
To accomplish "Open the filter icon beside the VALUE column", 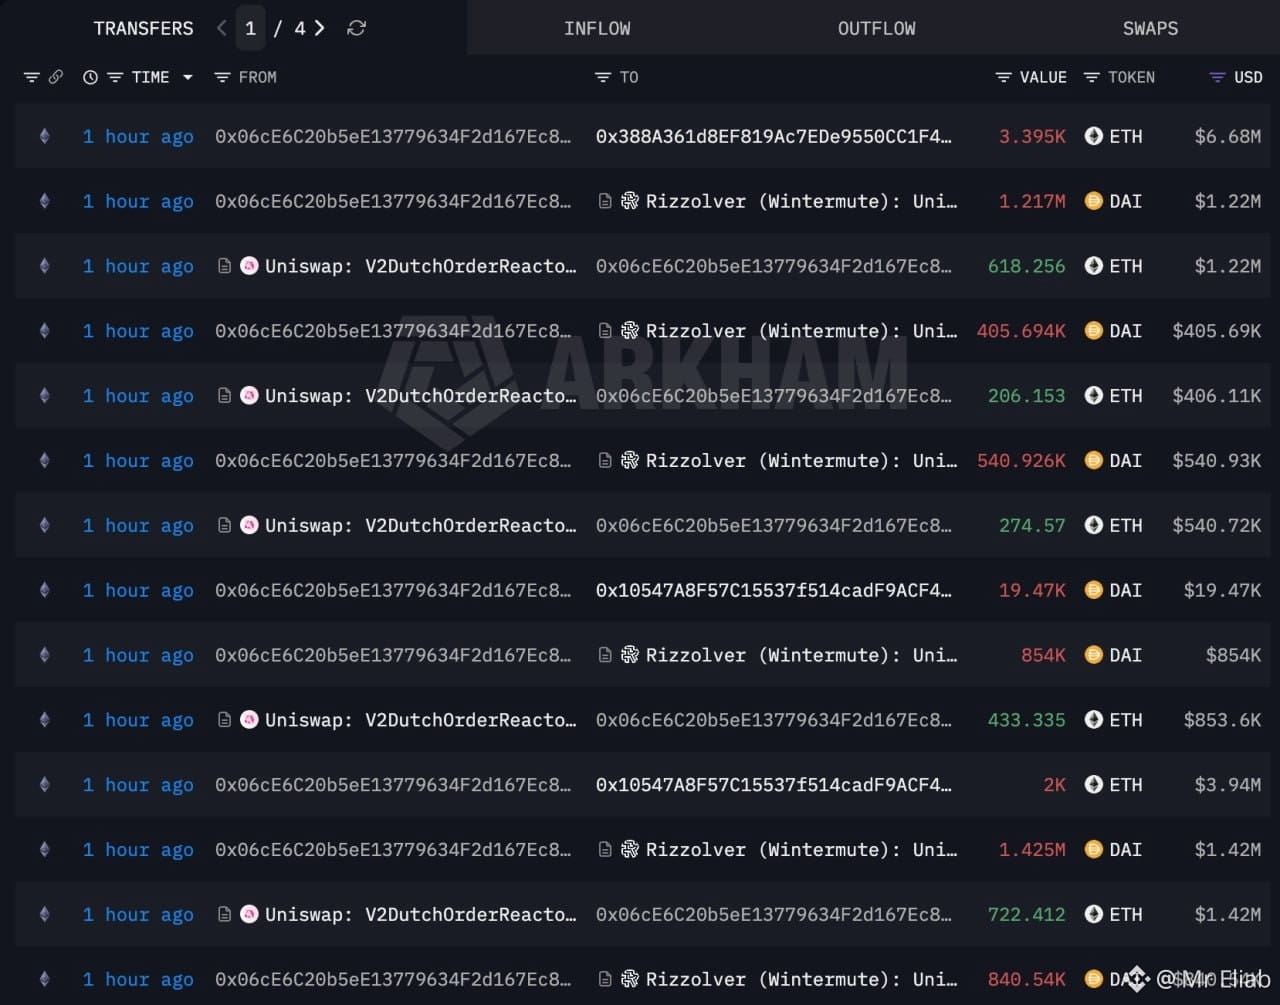I will click(1003, 77).
